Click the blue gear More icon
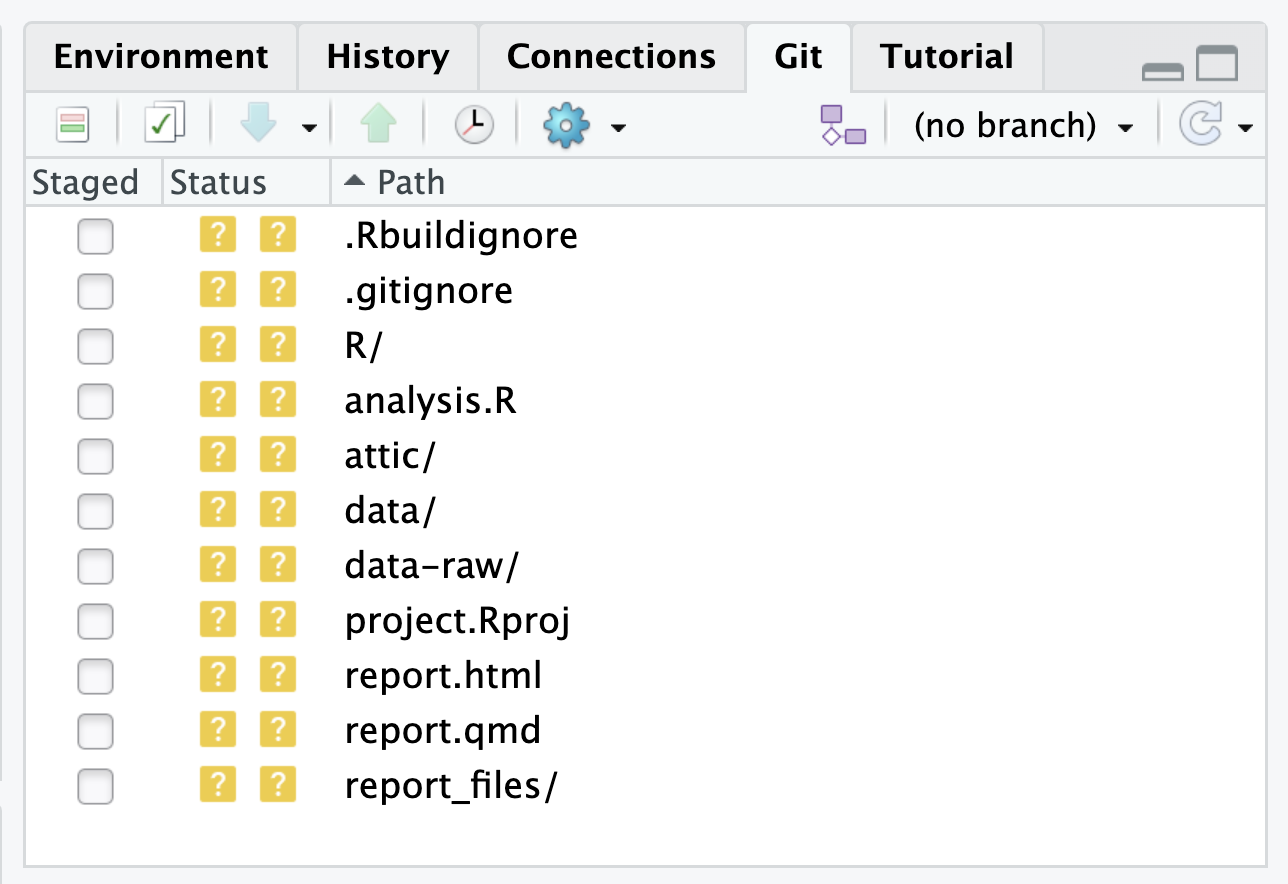1288x884 pixels. 567,126
